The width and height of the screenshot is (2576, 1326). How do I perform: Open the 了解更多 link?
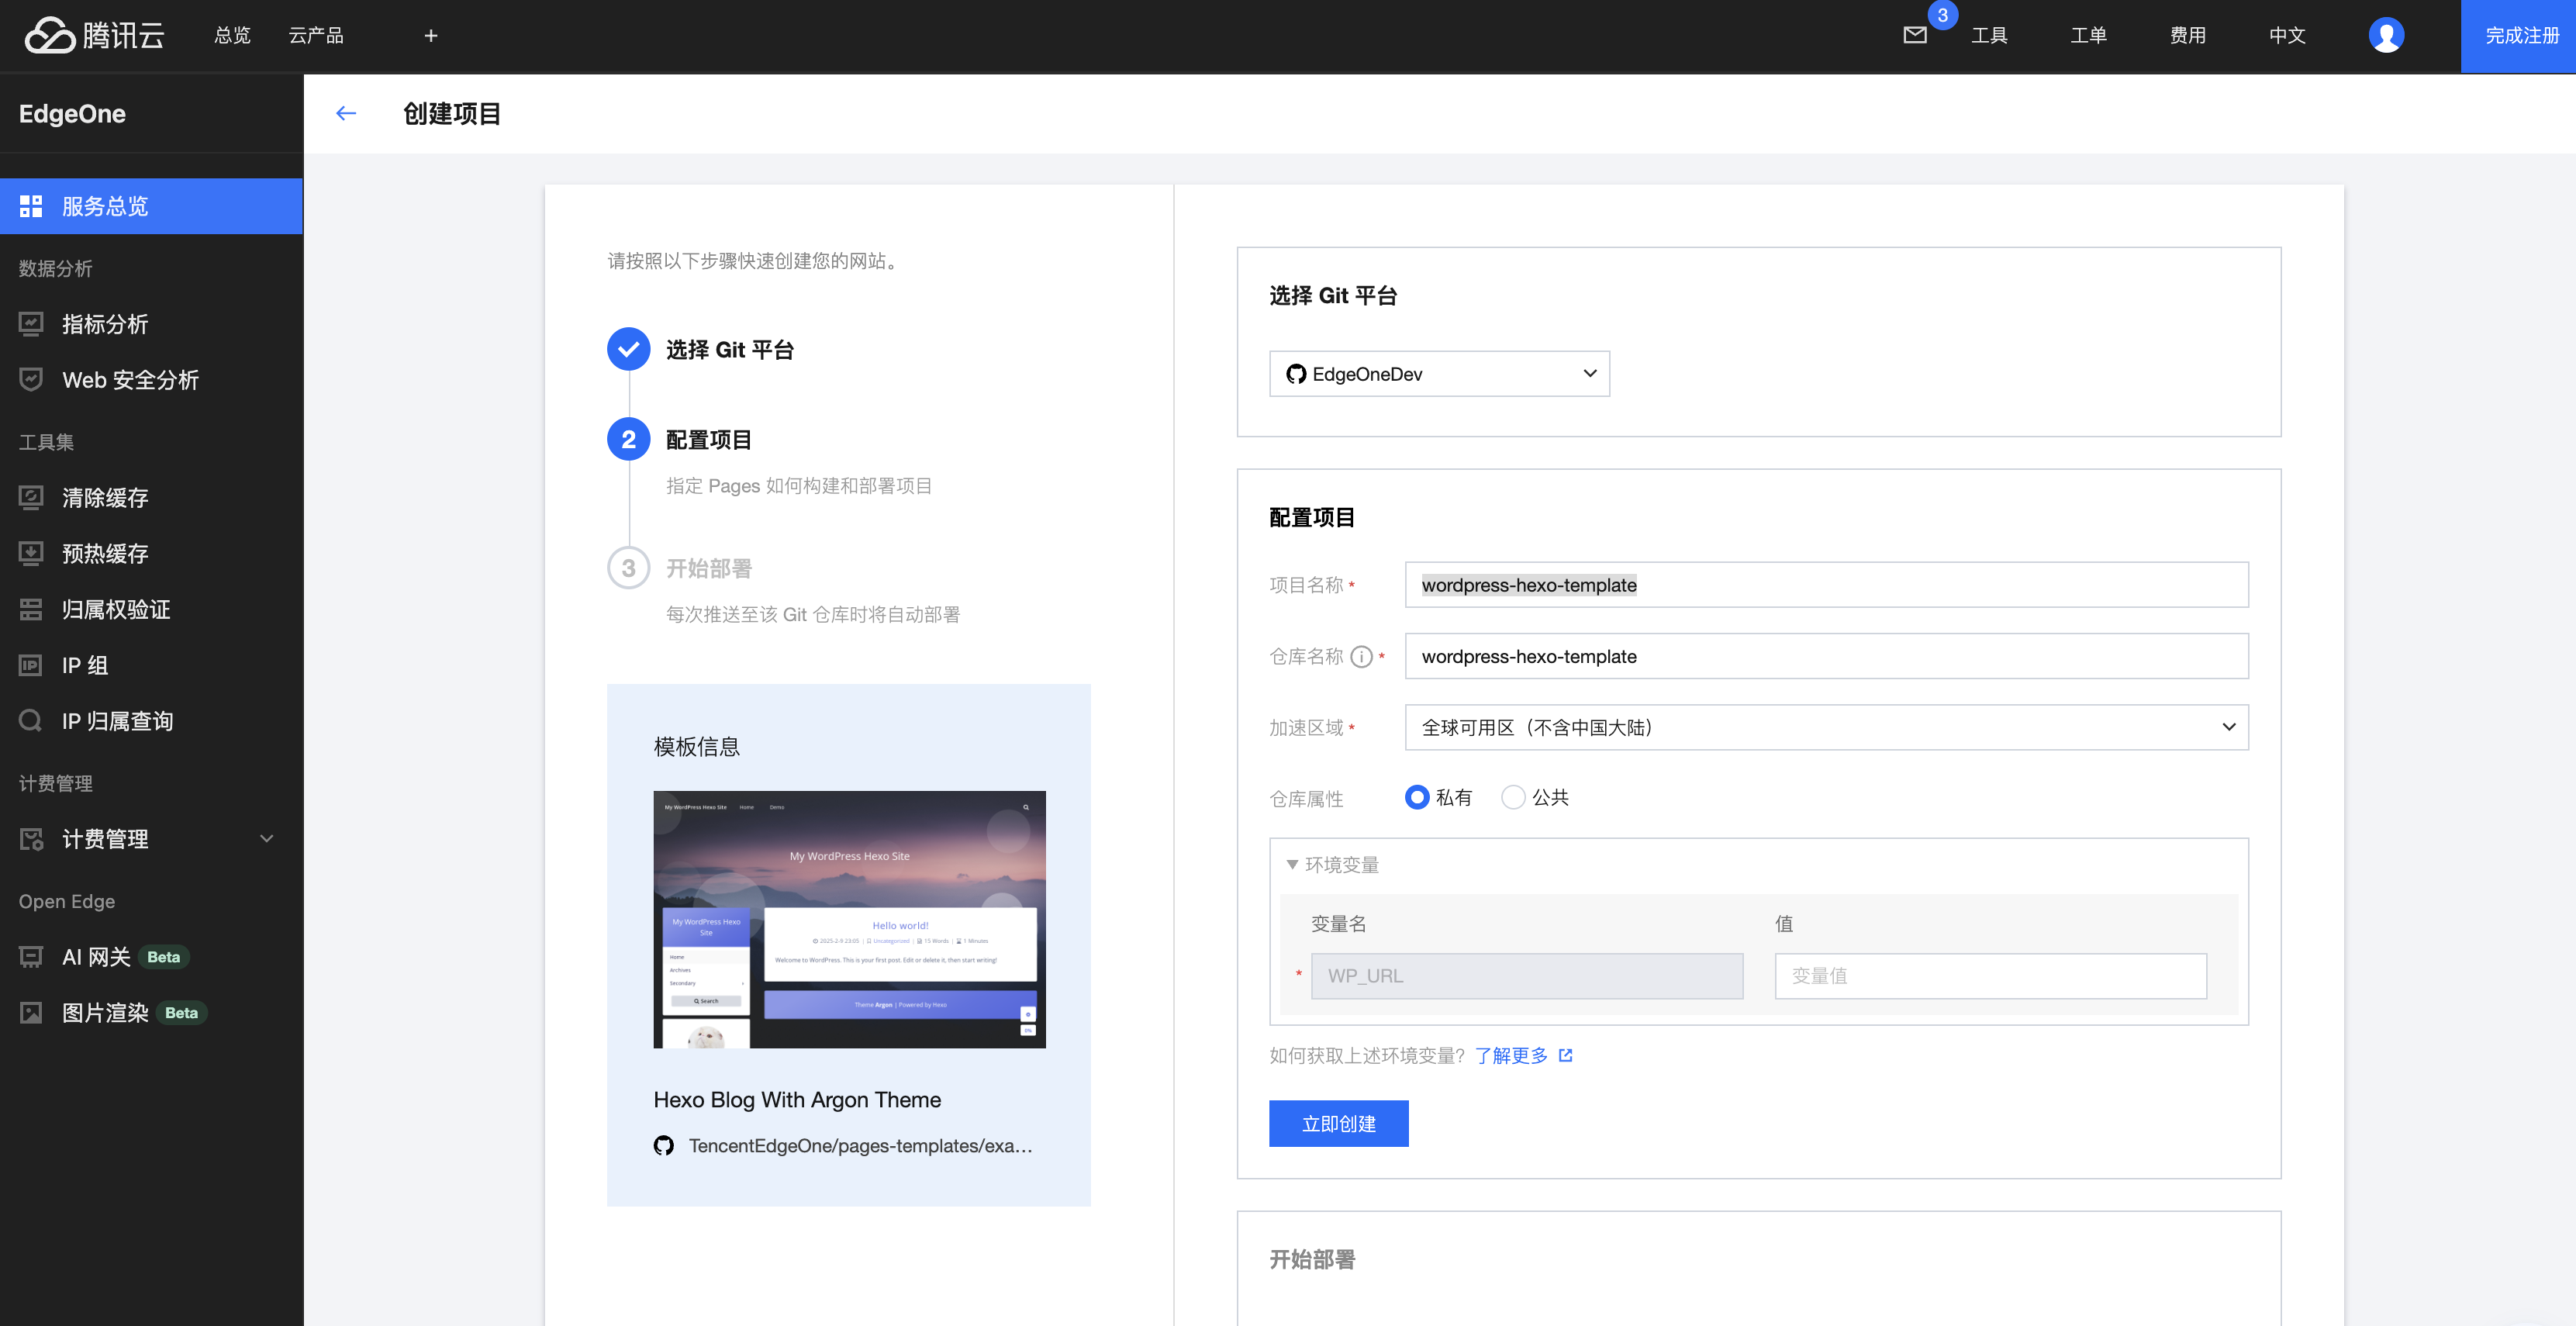pos(1511,1056)
